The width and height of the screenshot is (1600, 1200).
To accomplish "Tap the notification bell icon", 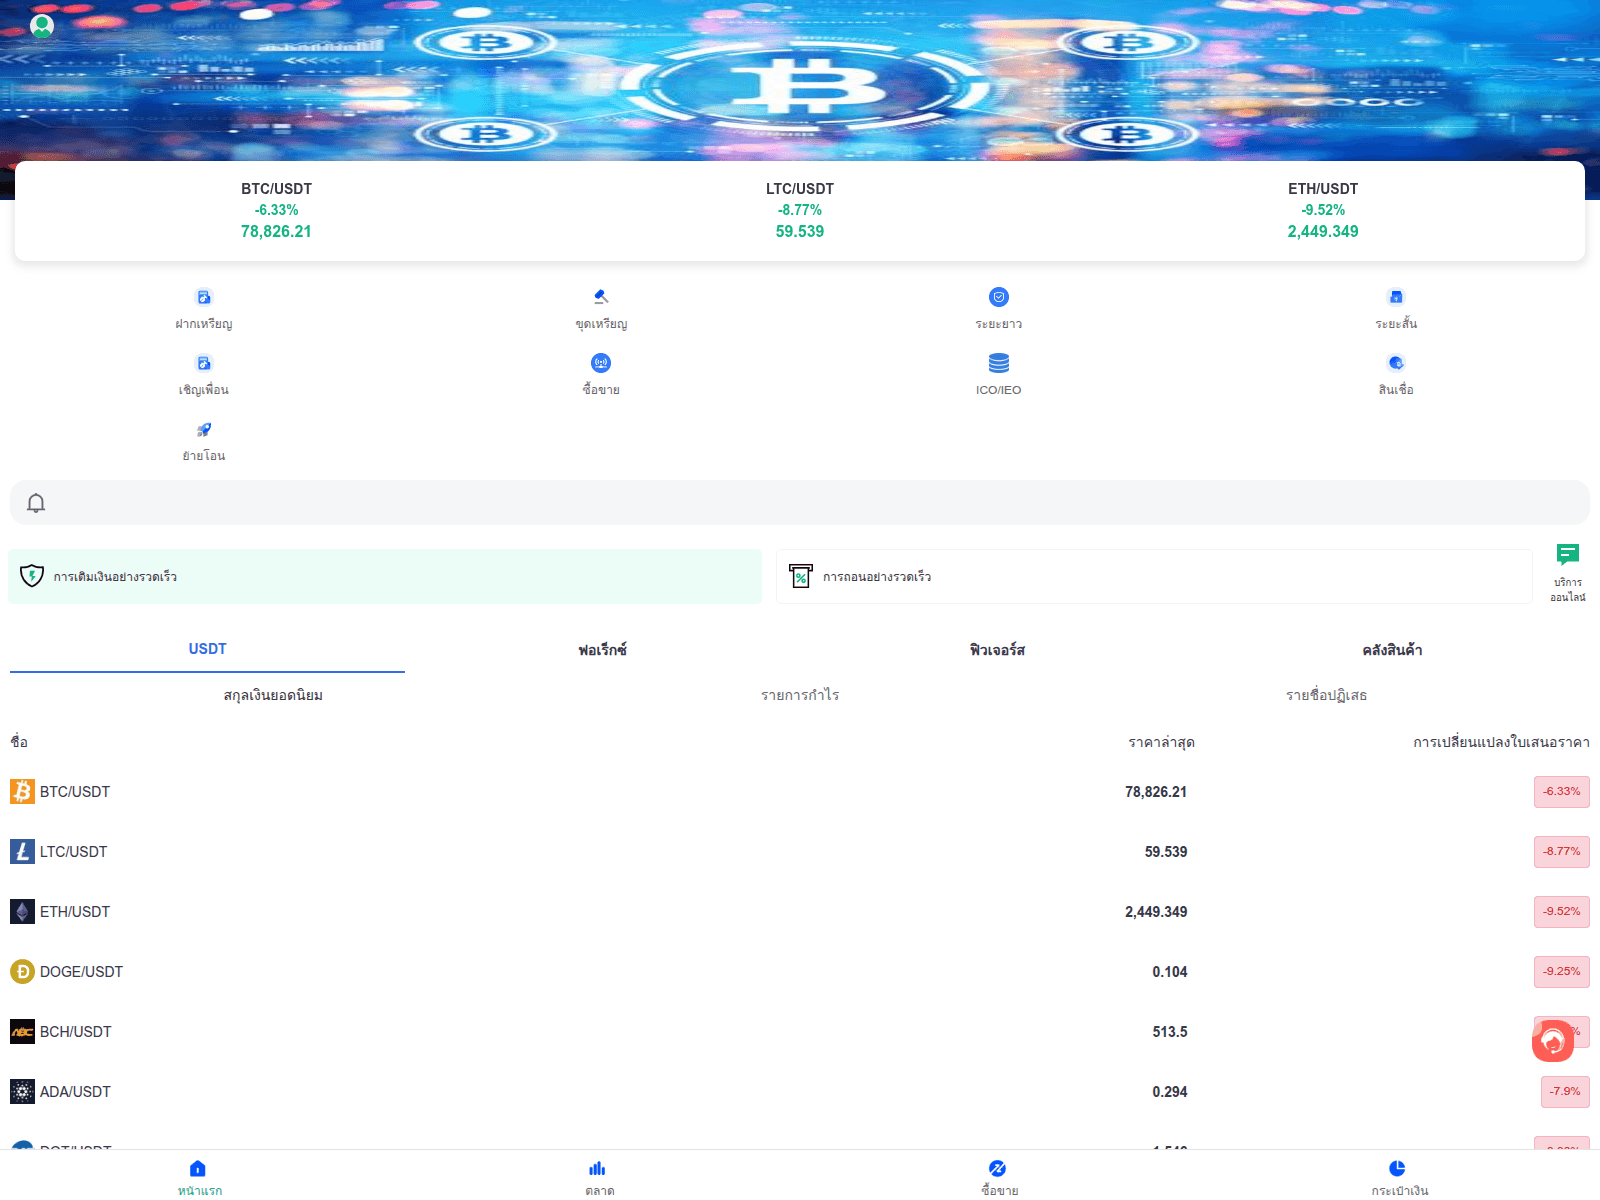I will click(x=37, y=503).
